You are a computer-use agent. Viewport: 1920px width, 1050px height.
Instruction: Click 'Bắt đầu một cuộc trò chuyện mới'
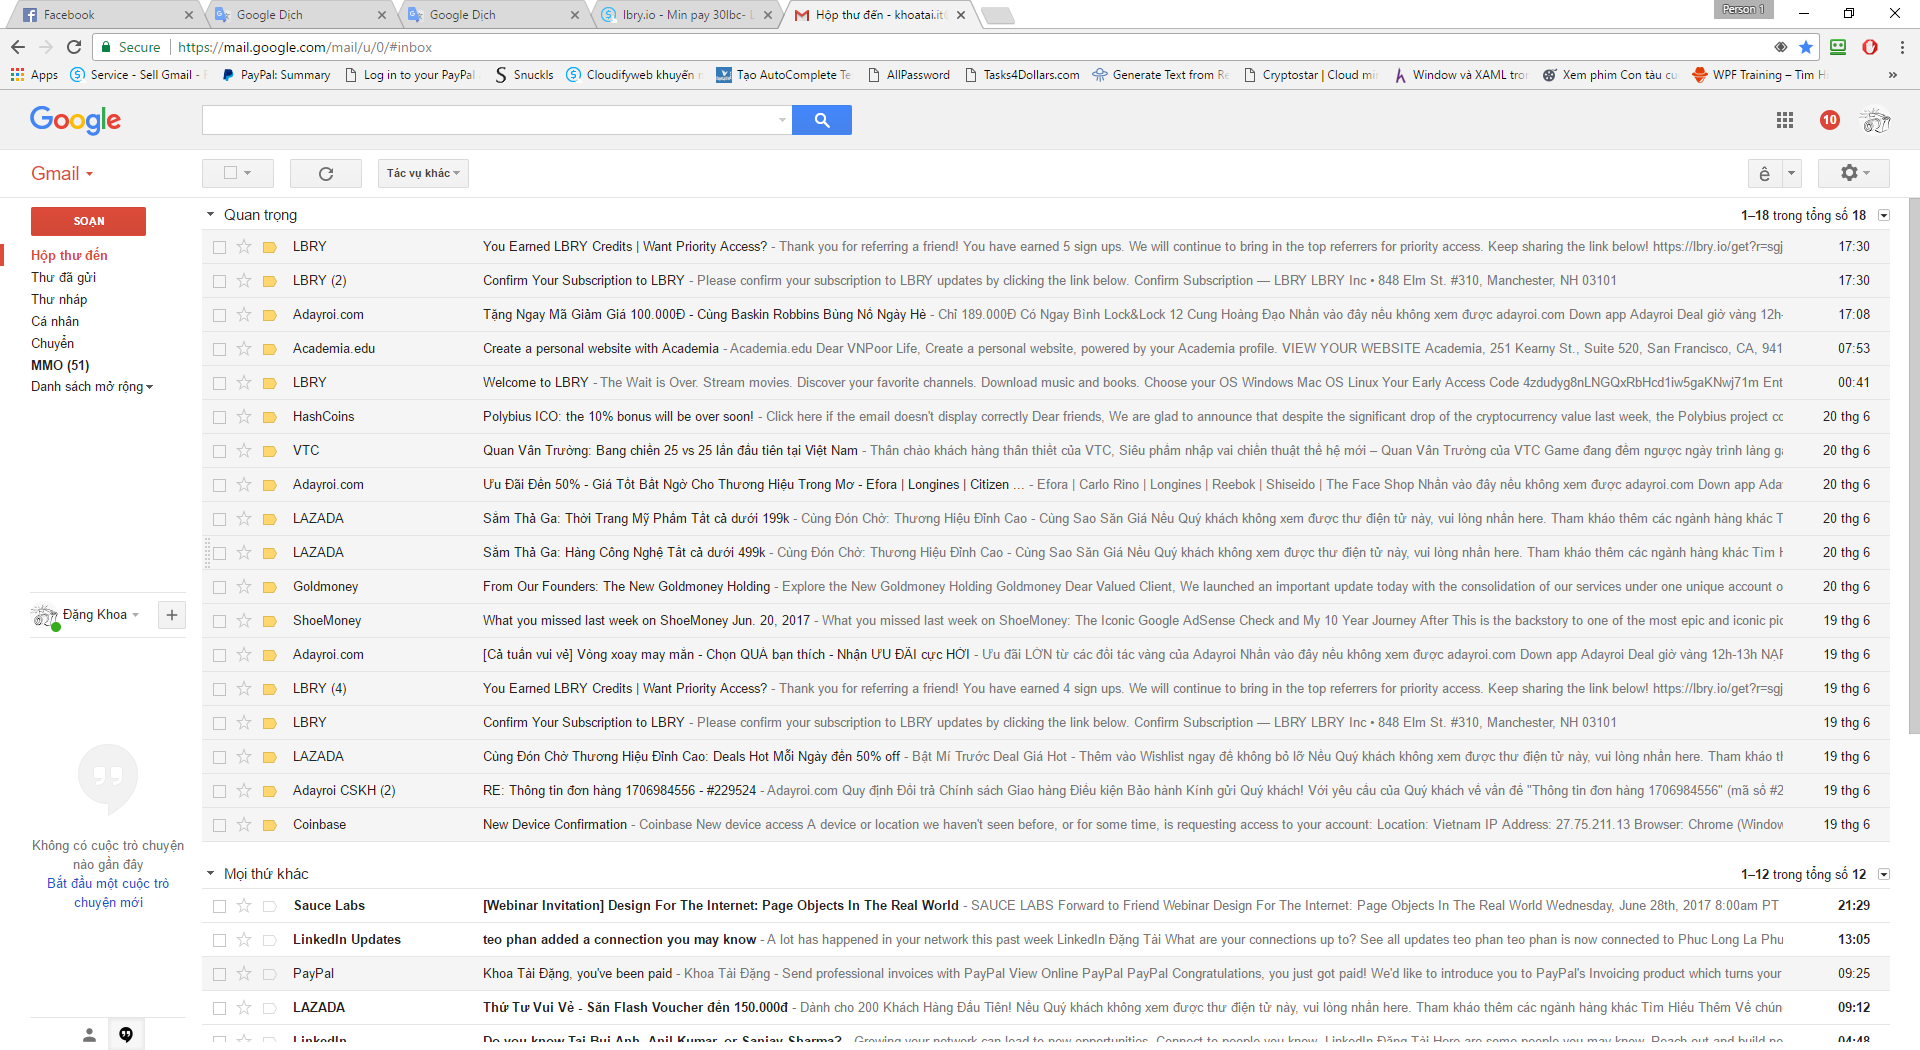pos(108,893)
